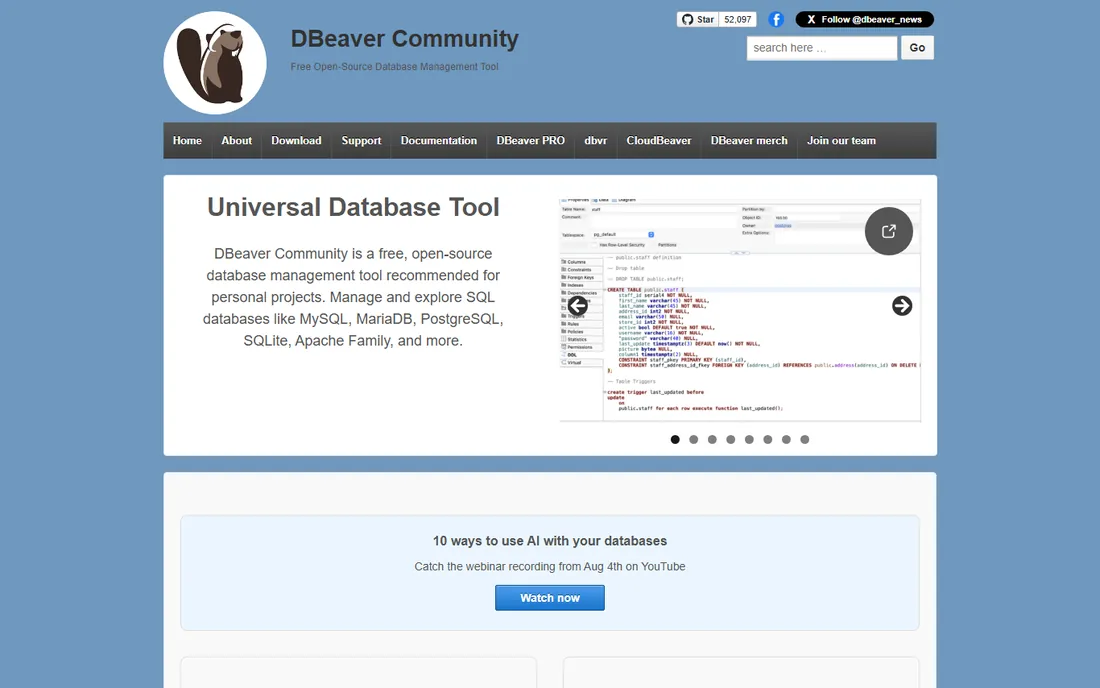Click '10 ways to use AI with your databases'

coord(550,541)
